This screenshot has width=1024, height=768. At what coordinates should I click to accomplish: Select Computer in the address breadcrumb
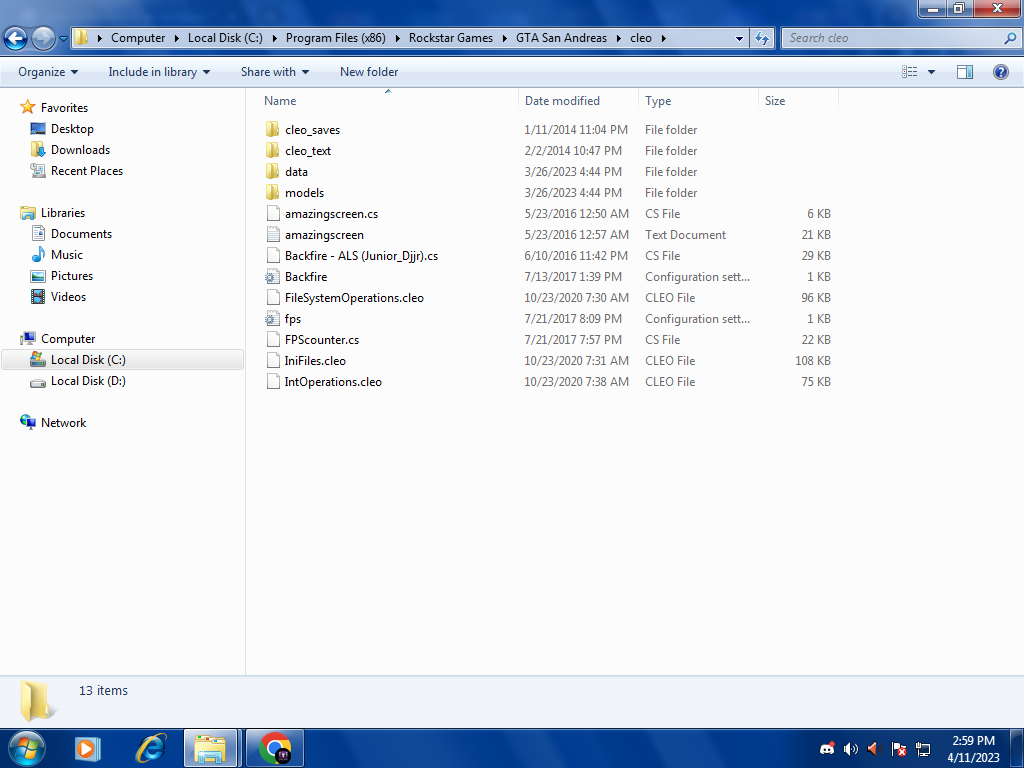click(138, 38)
